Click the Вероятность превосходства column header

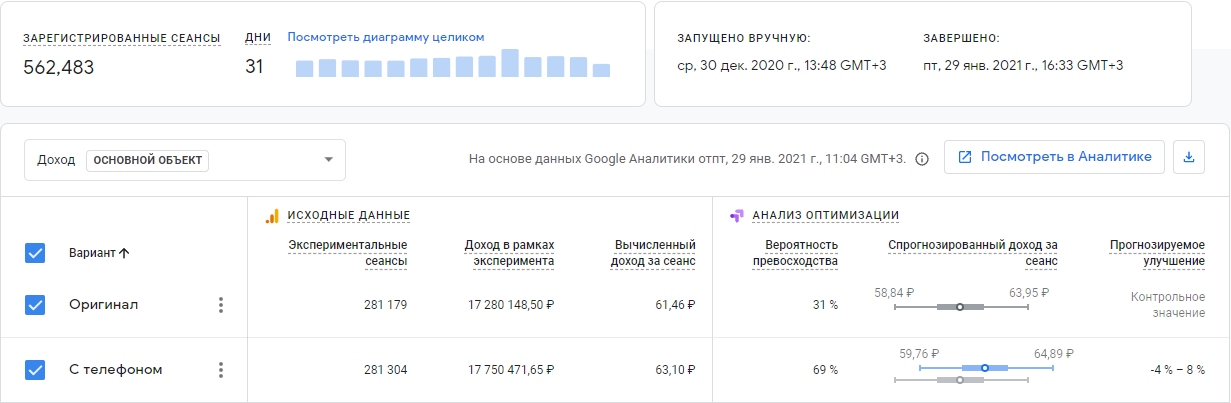tap(795, 253)
